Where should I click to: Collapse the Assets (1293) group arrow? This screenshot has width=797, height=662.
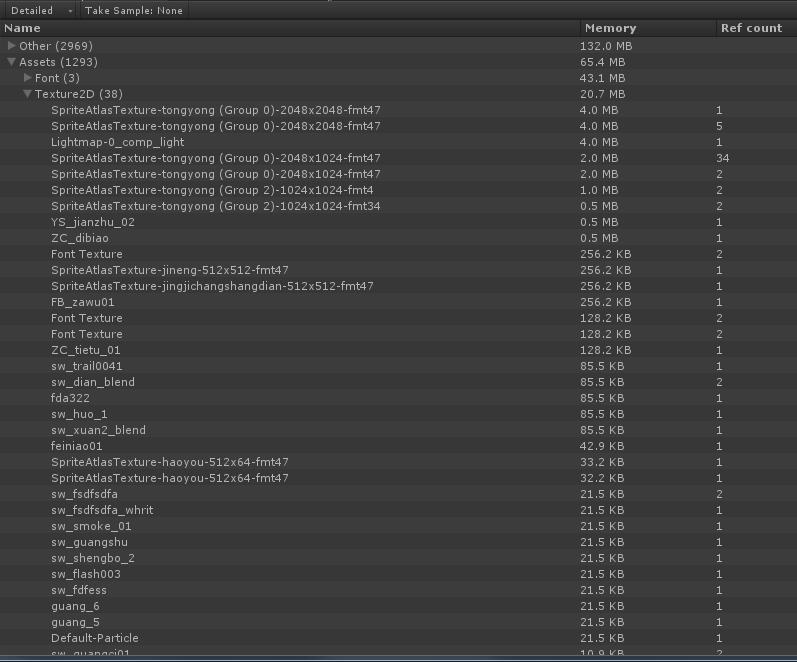[x=11, y=62]
